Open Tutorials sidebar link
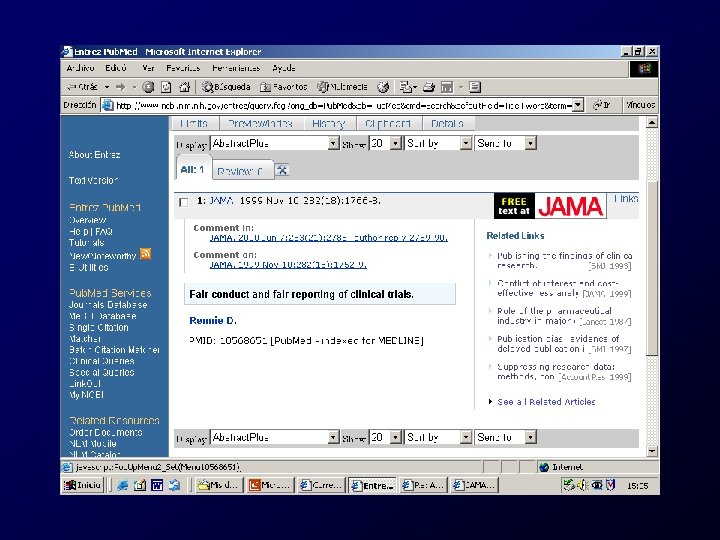Screen dimensions: 720x540 (87, 242)
